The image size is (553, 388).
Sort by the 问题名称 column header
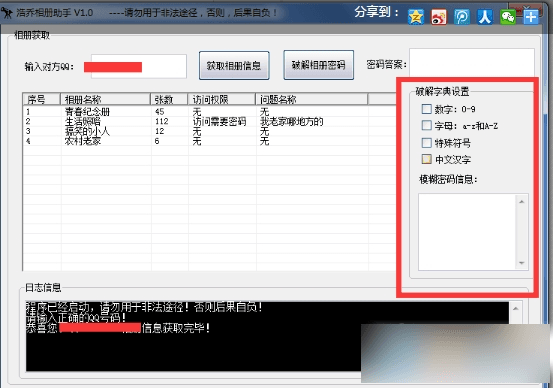(311, 99)
